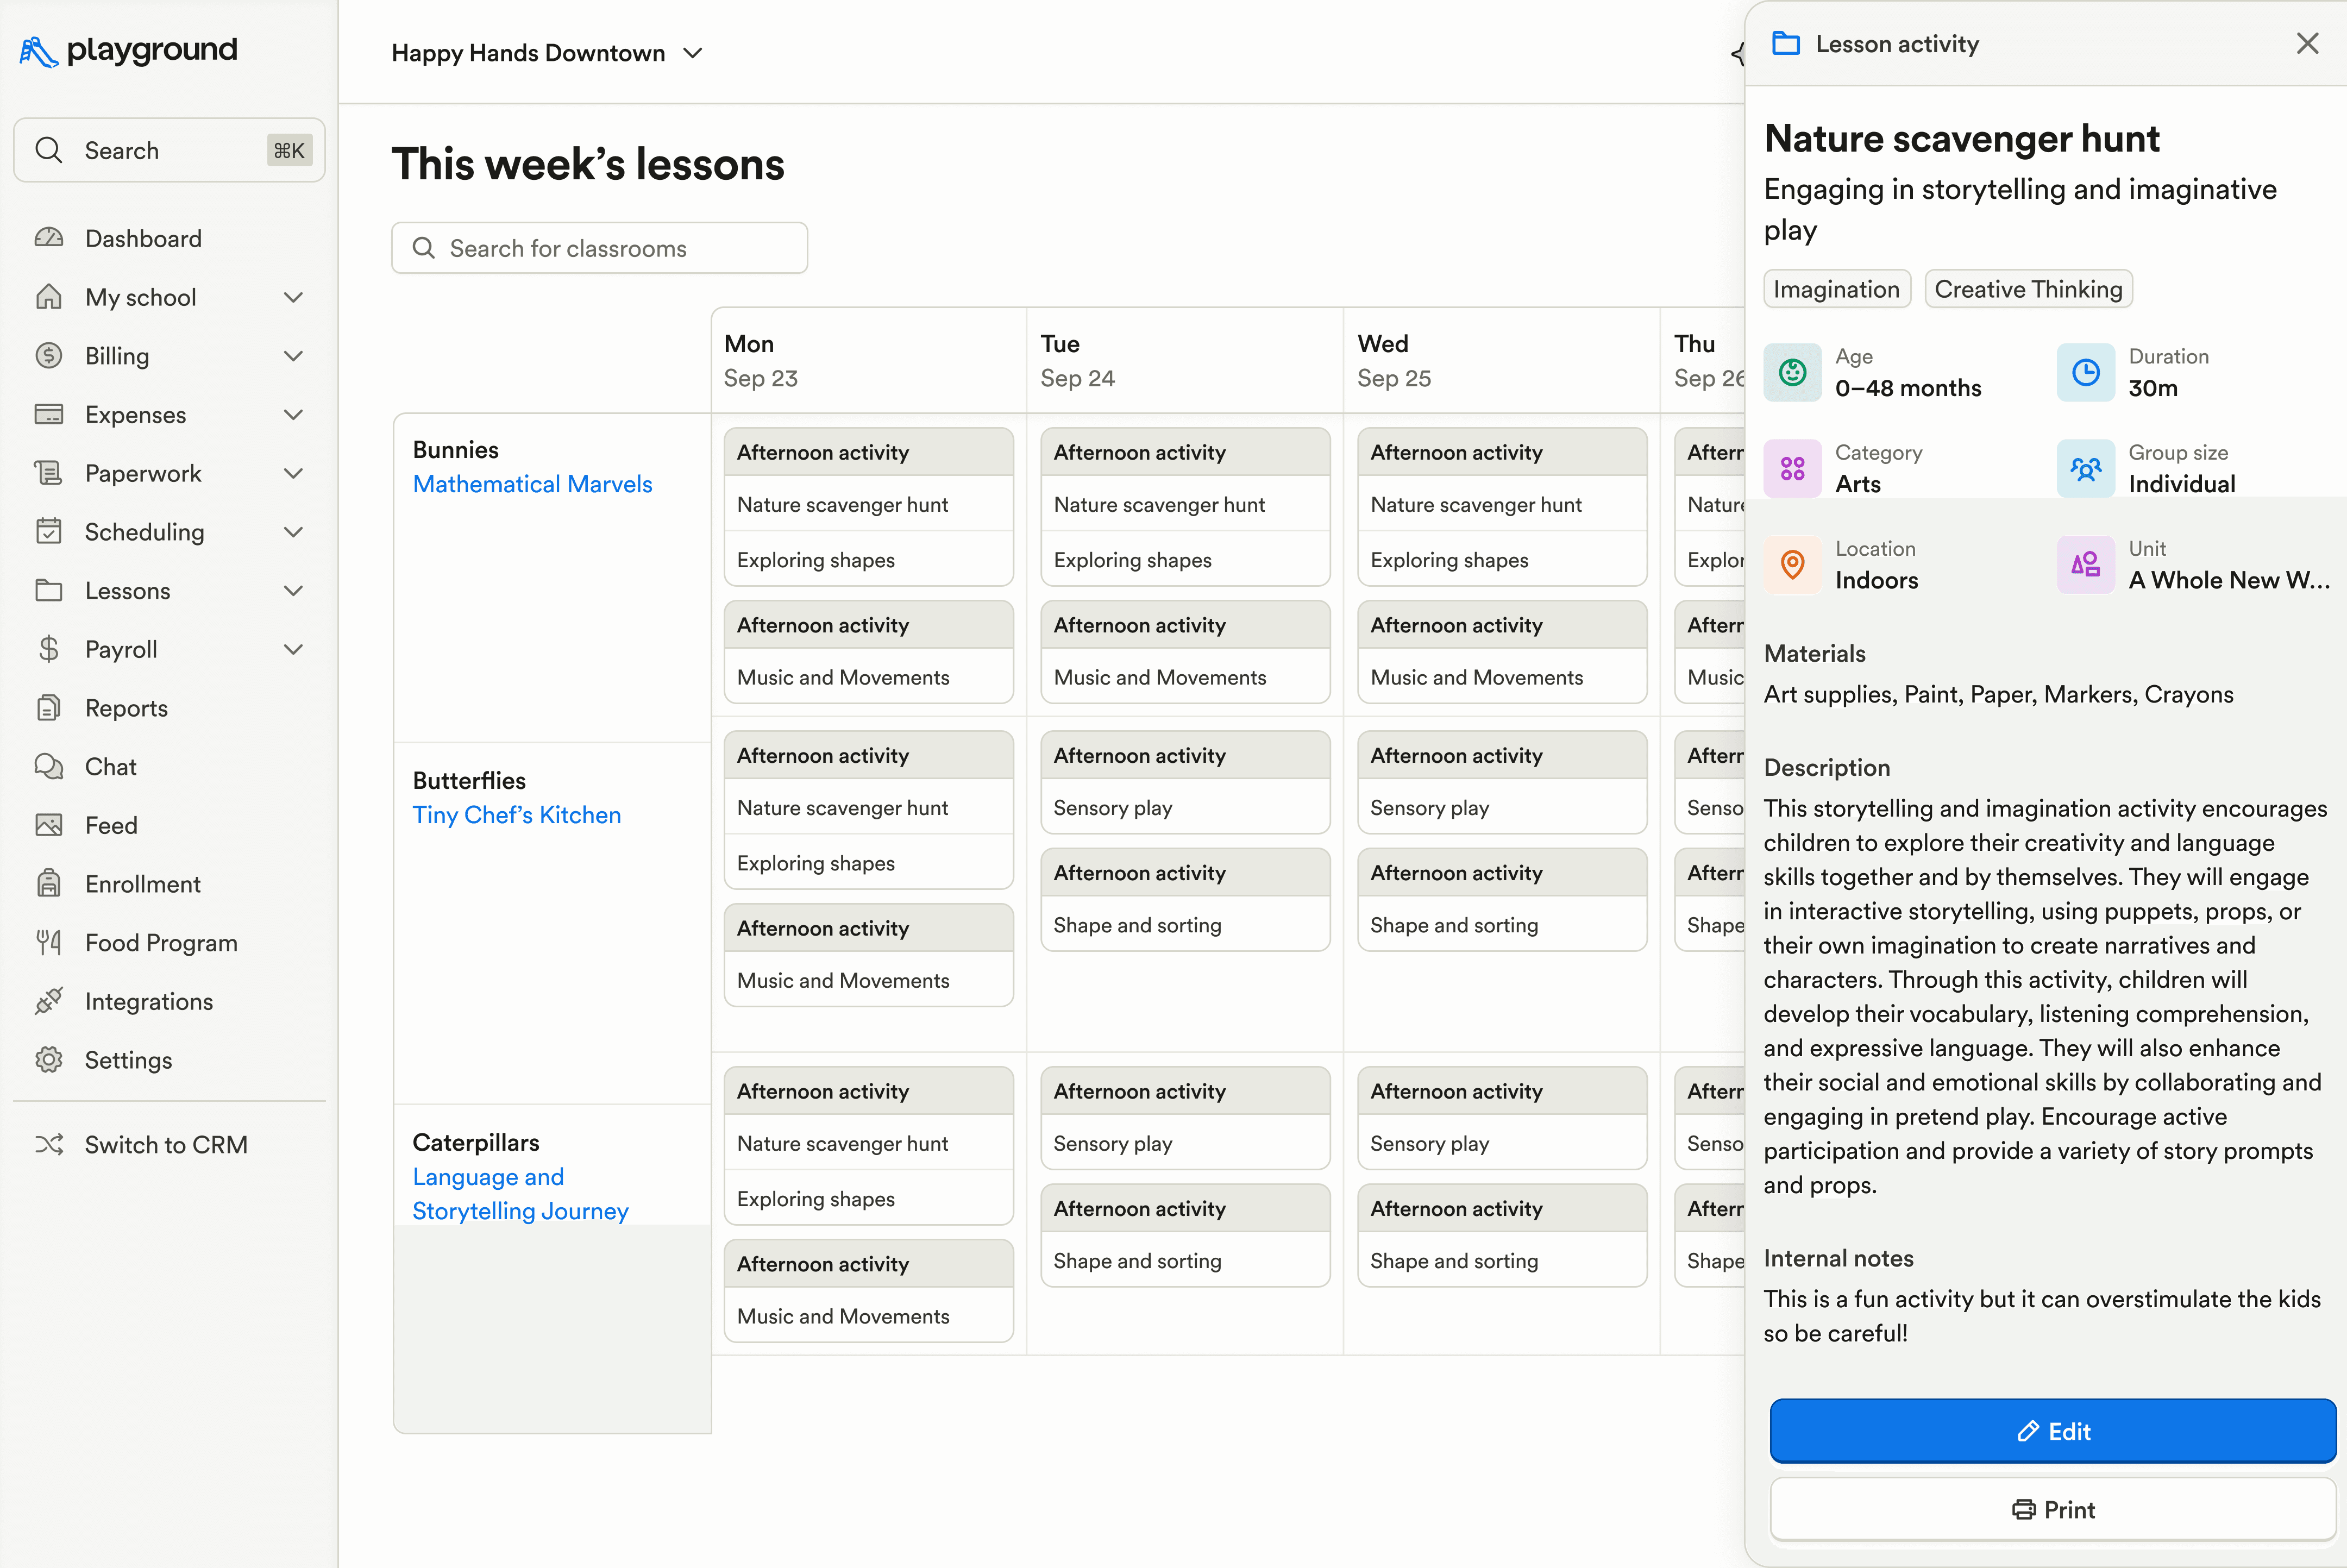2347x1568 pixels.
Task: Open the Feed section
Action: tap(110, 825)
